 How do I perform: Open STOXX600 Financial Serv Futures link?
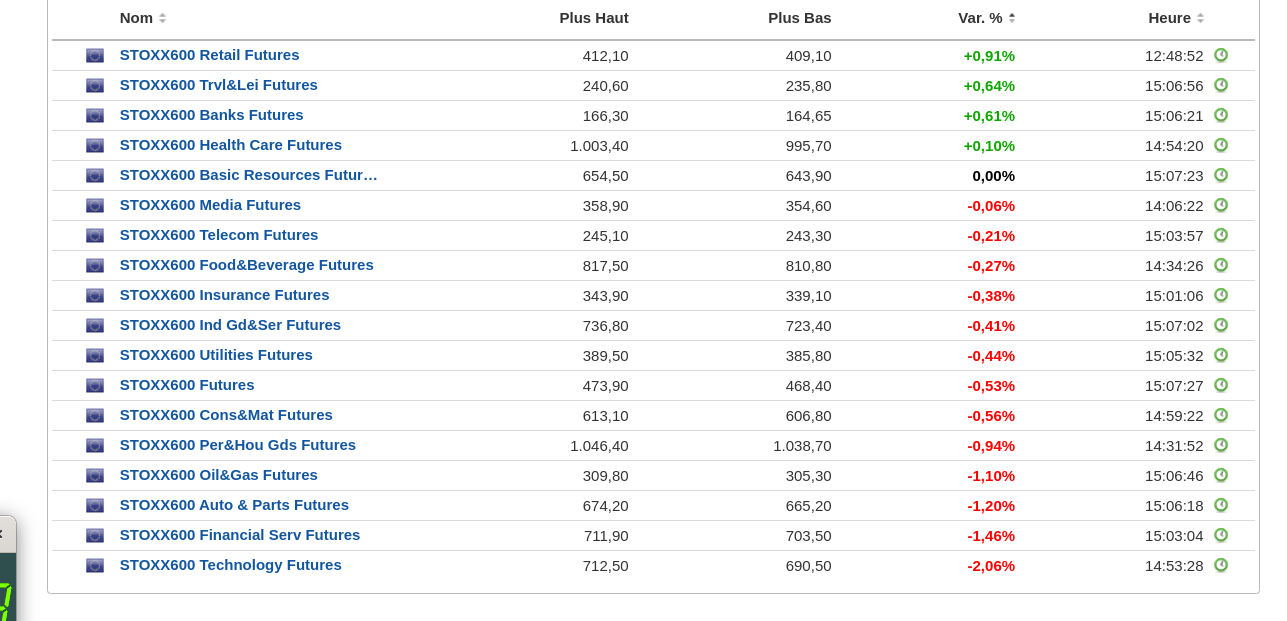coord(240,535)
